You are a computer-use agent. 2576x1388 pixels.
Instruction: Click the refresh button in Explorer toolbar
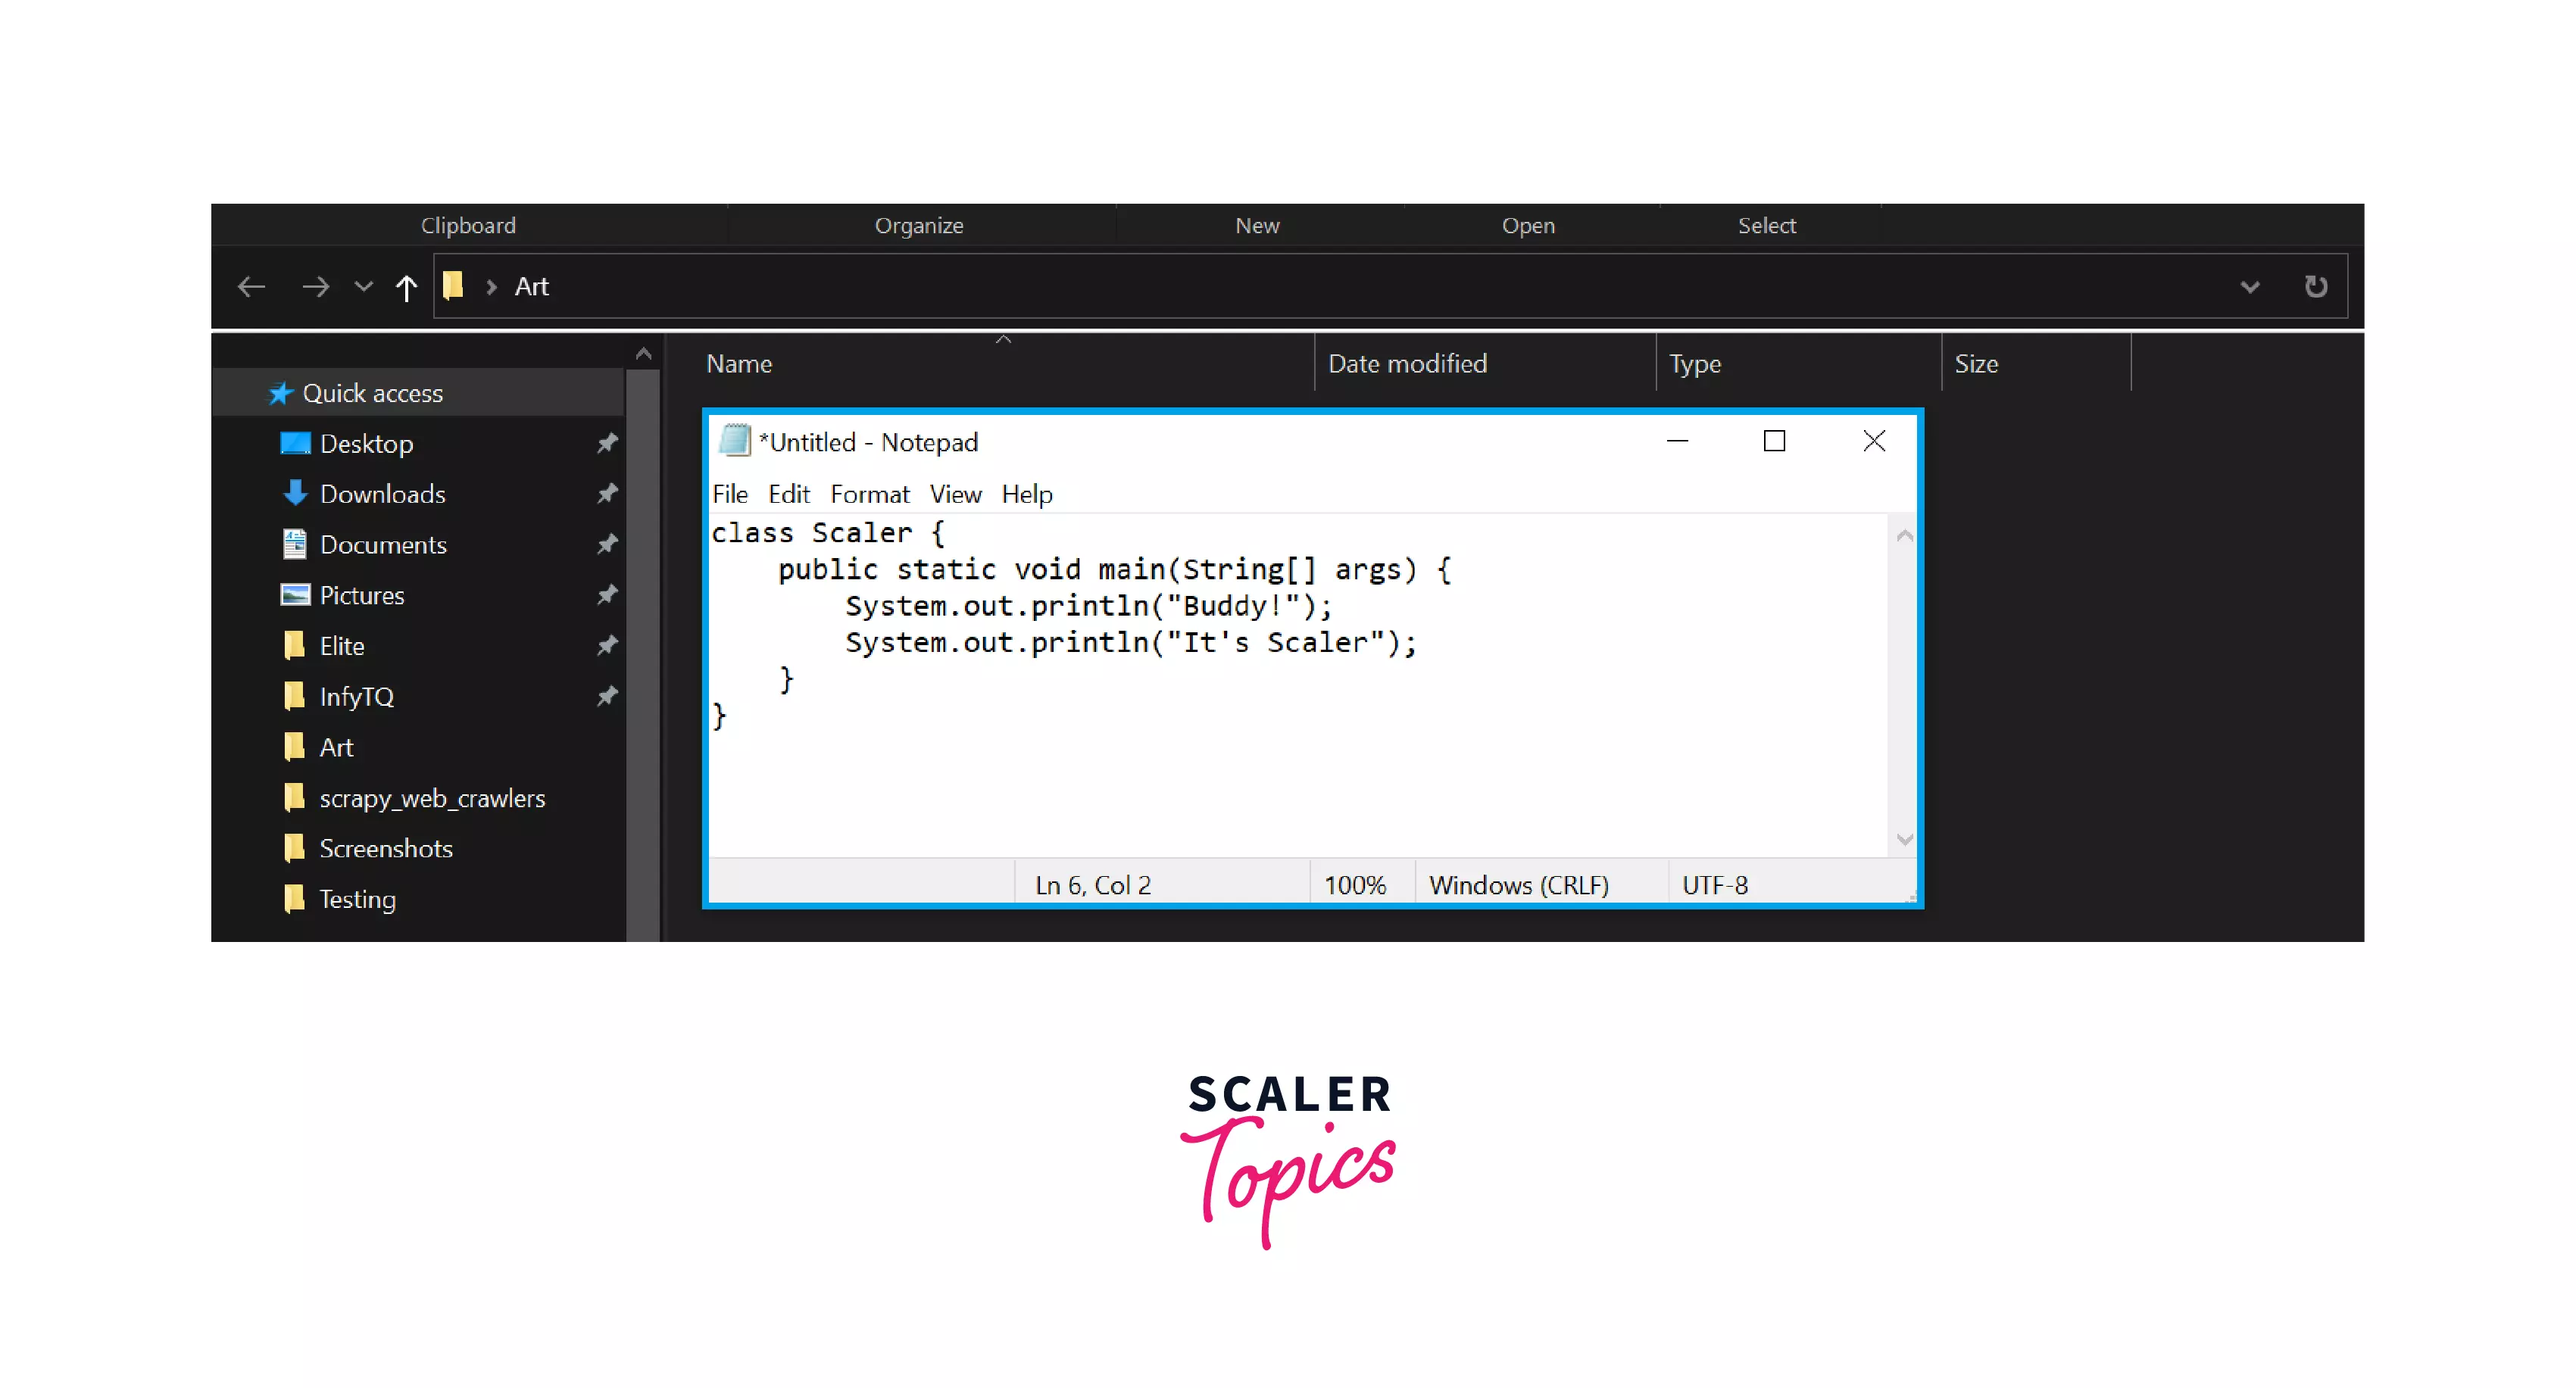(2316, 285)
